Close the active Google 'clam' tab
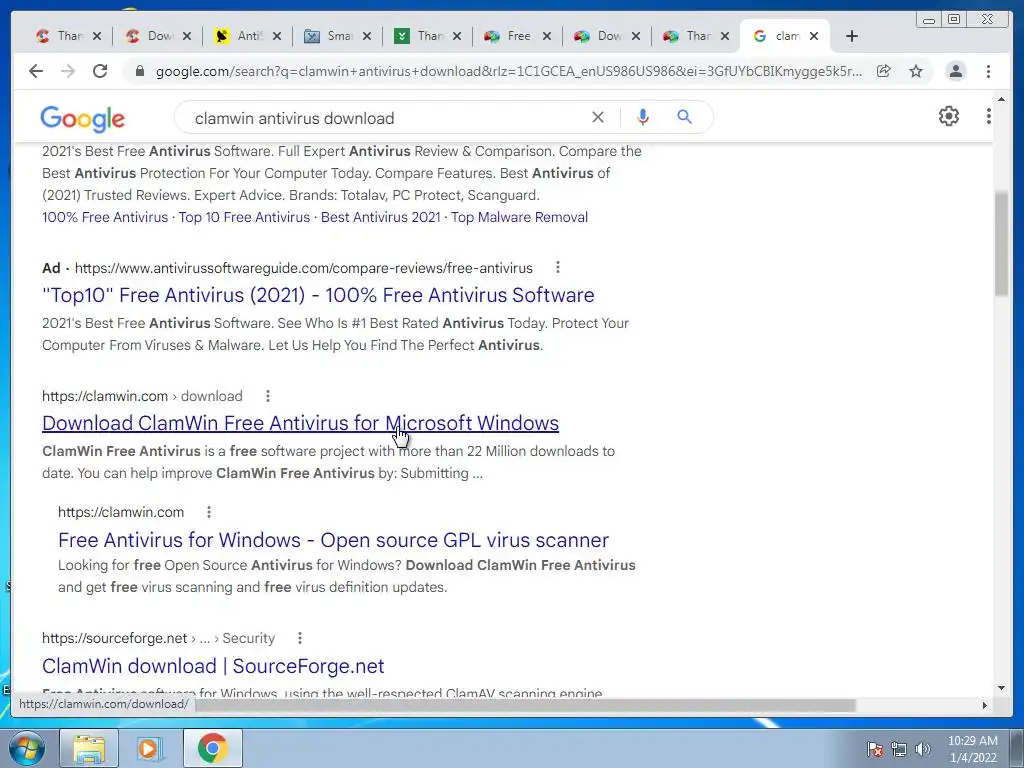 point(814,36)
